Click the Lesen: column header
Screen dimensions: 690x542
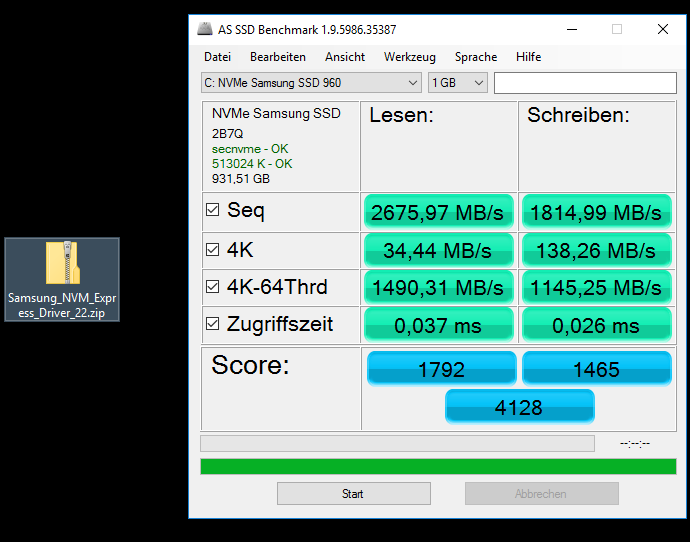[401, 115]
